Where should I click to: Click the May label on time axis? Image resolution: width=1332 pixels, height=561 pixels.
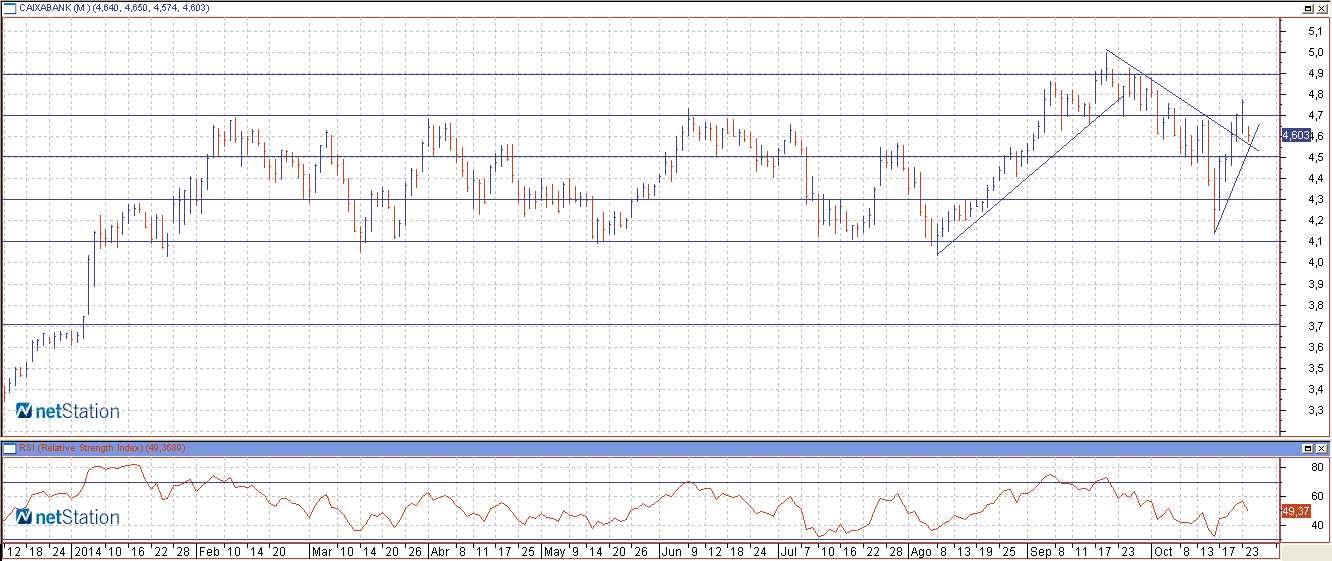[x=555, y=551]
